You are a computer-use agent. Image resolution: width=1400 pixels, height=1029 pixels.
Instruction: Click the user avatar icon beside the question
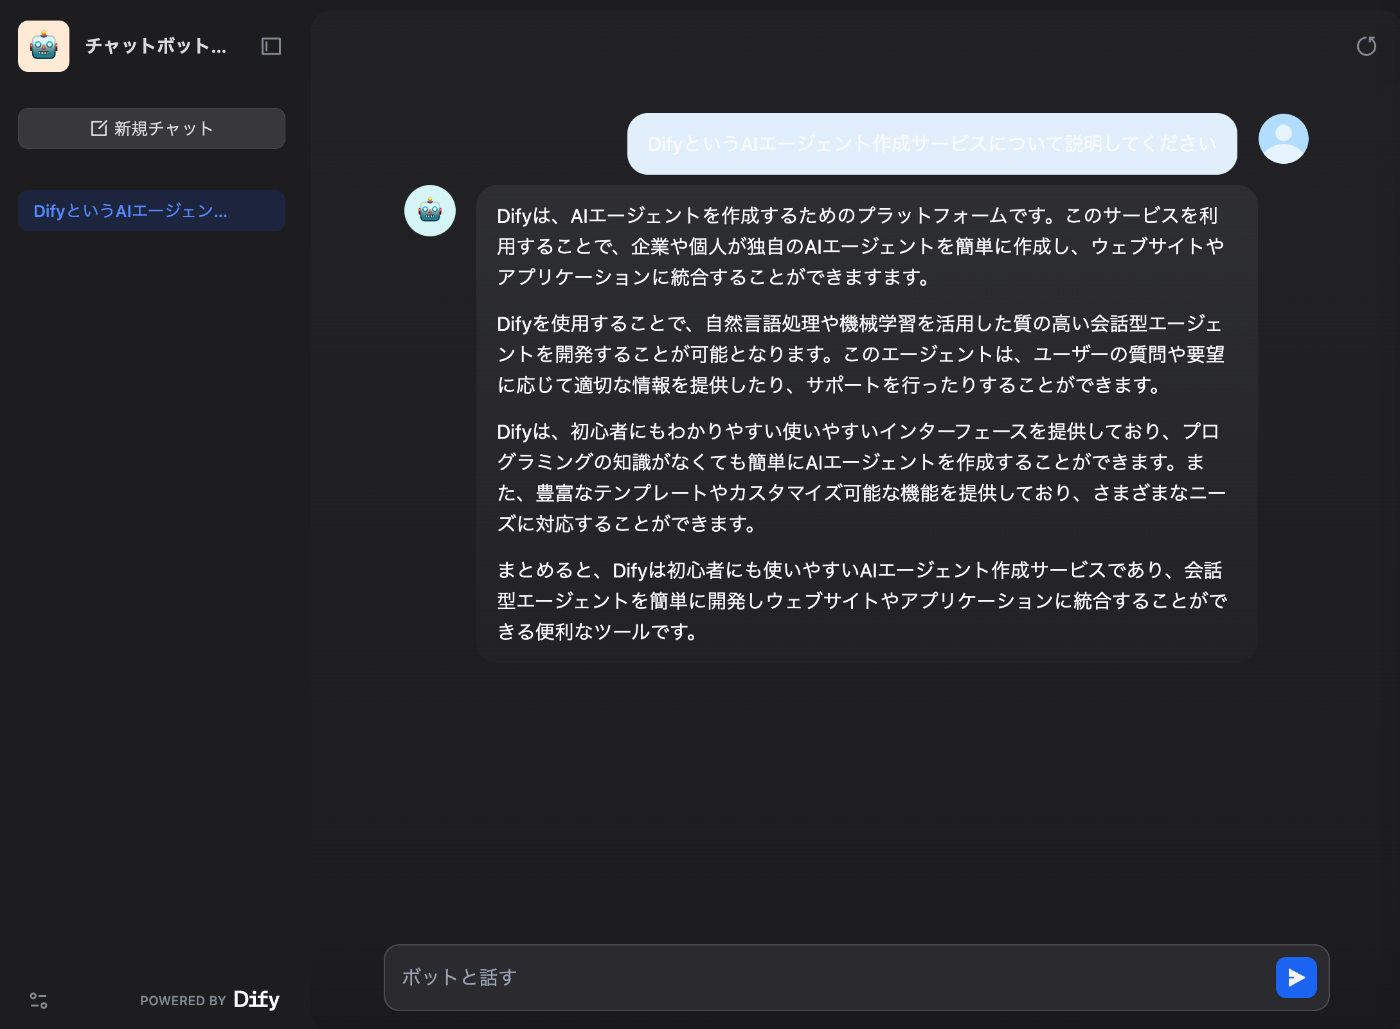point(1283,139)
